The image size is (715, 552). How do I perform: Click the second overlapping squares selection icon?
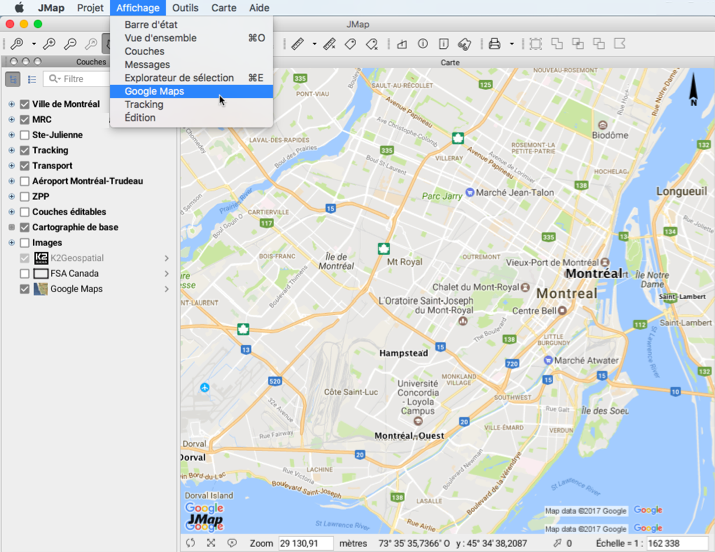[x=578, y=44]
